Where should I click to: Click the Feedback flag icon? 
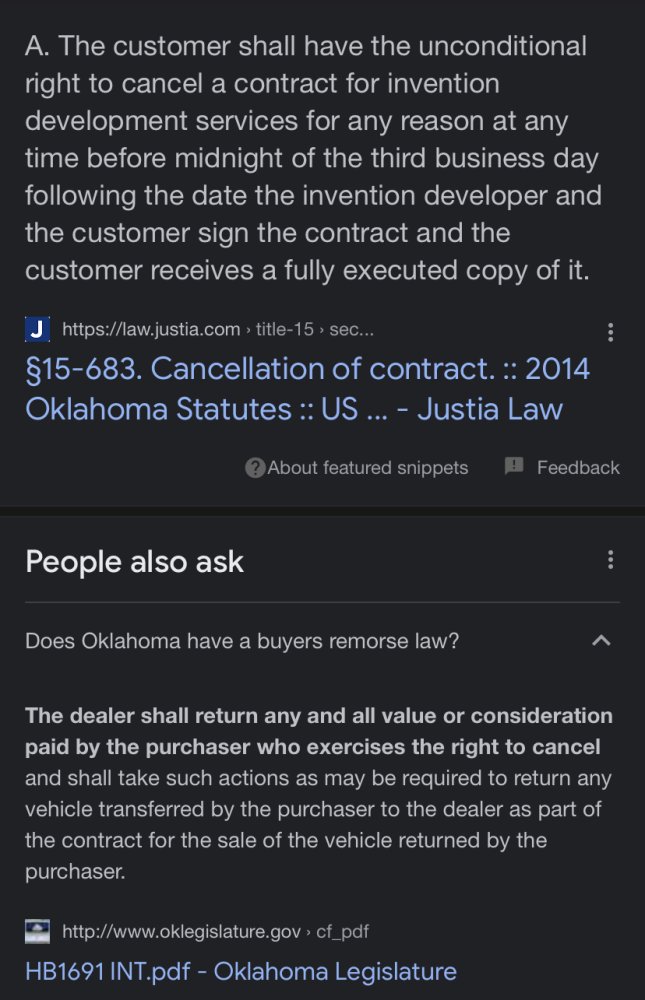(x=514, y=466)
